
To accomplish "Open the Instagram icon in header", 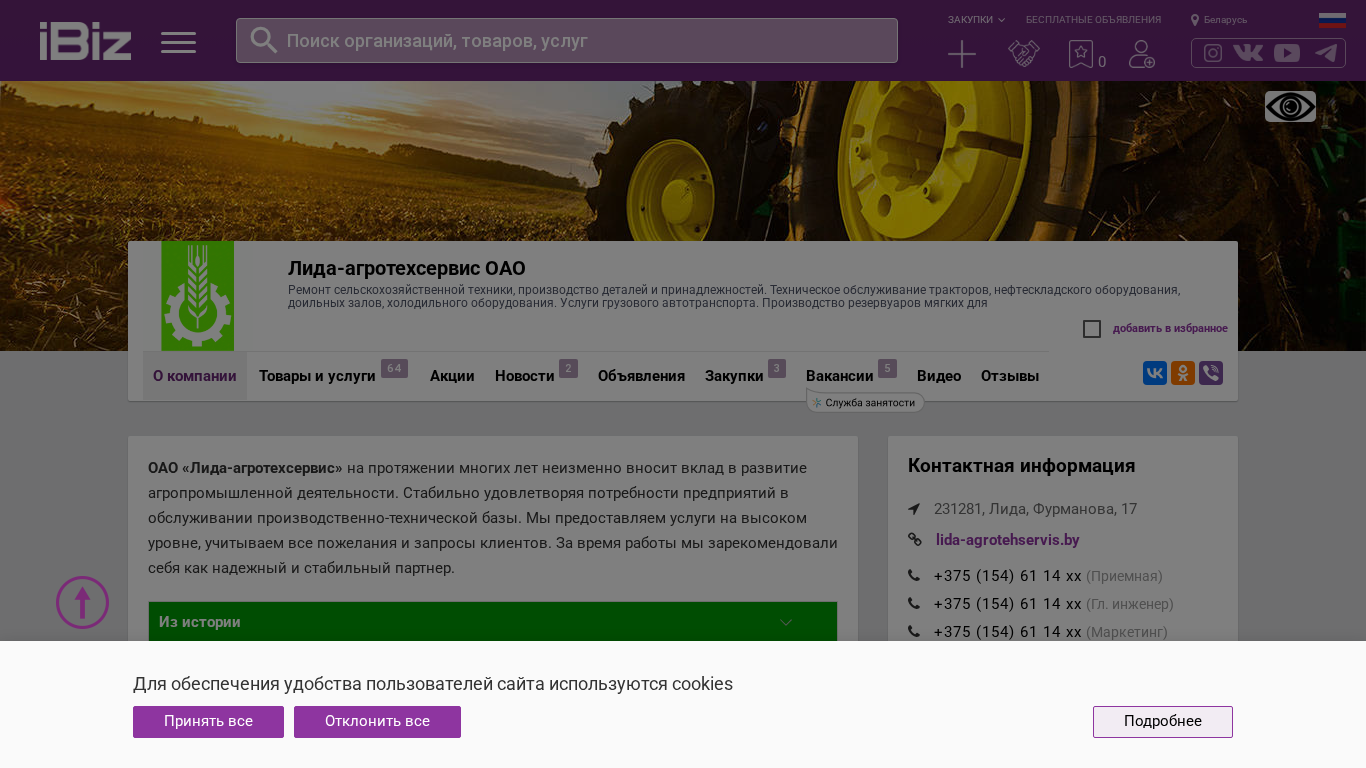I will click(x=1213, y=53).
